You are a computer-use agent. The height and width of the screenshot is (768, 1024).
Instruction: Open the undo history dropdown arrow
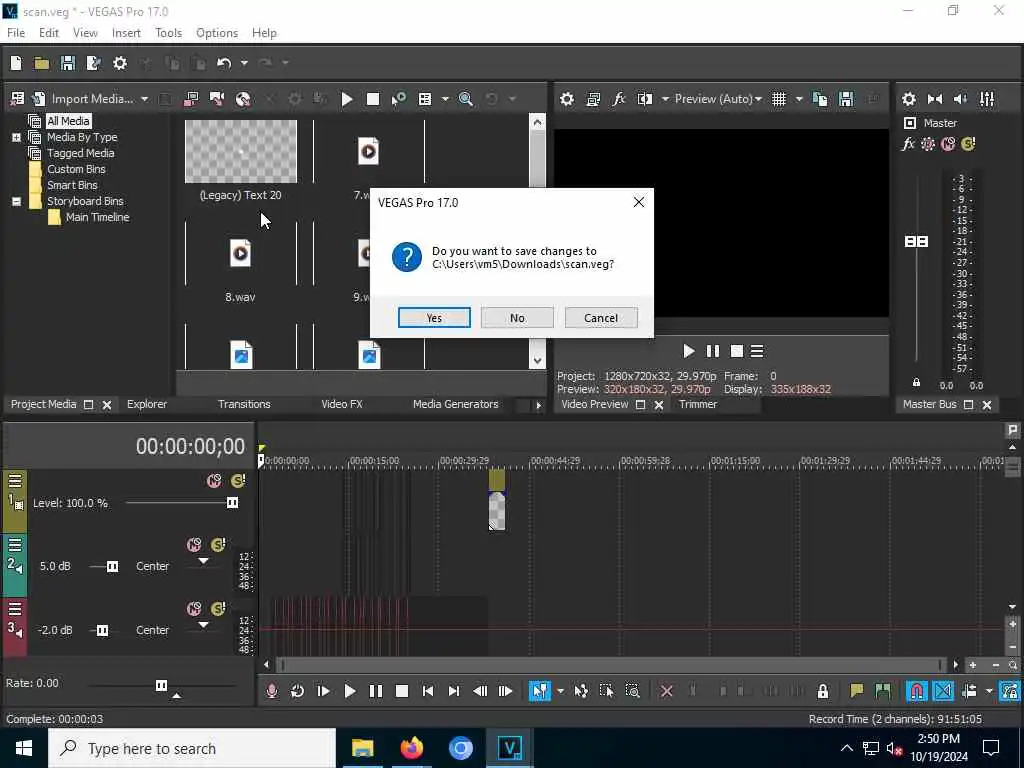244,63
